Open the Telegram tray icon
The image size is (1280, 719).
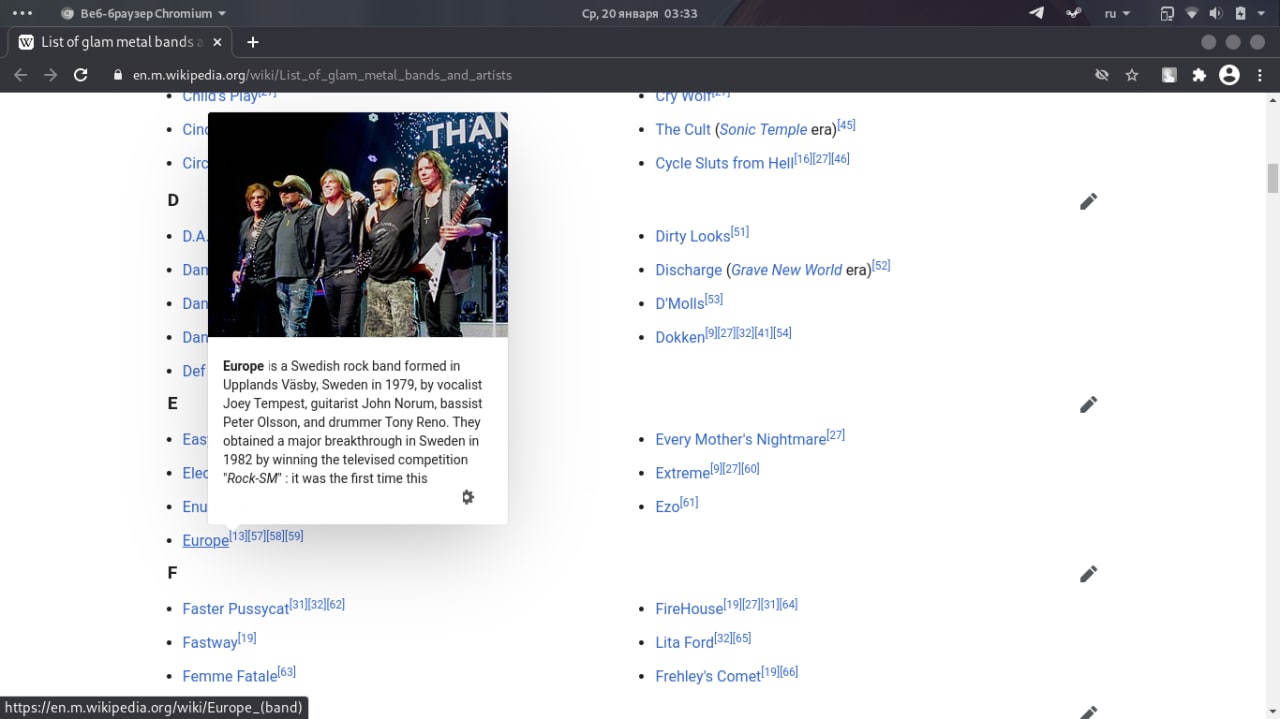click(x=1037, y=13)
